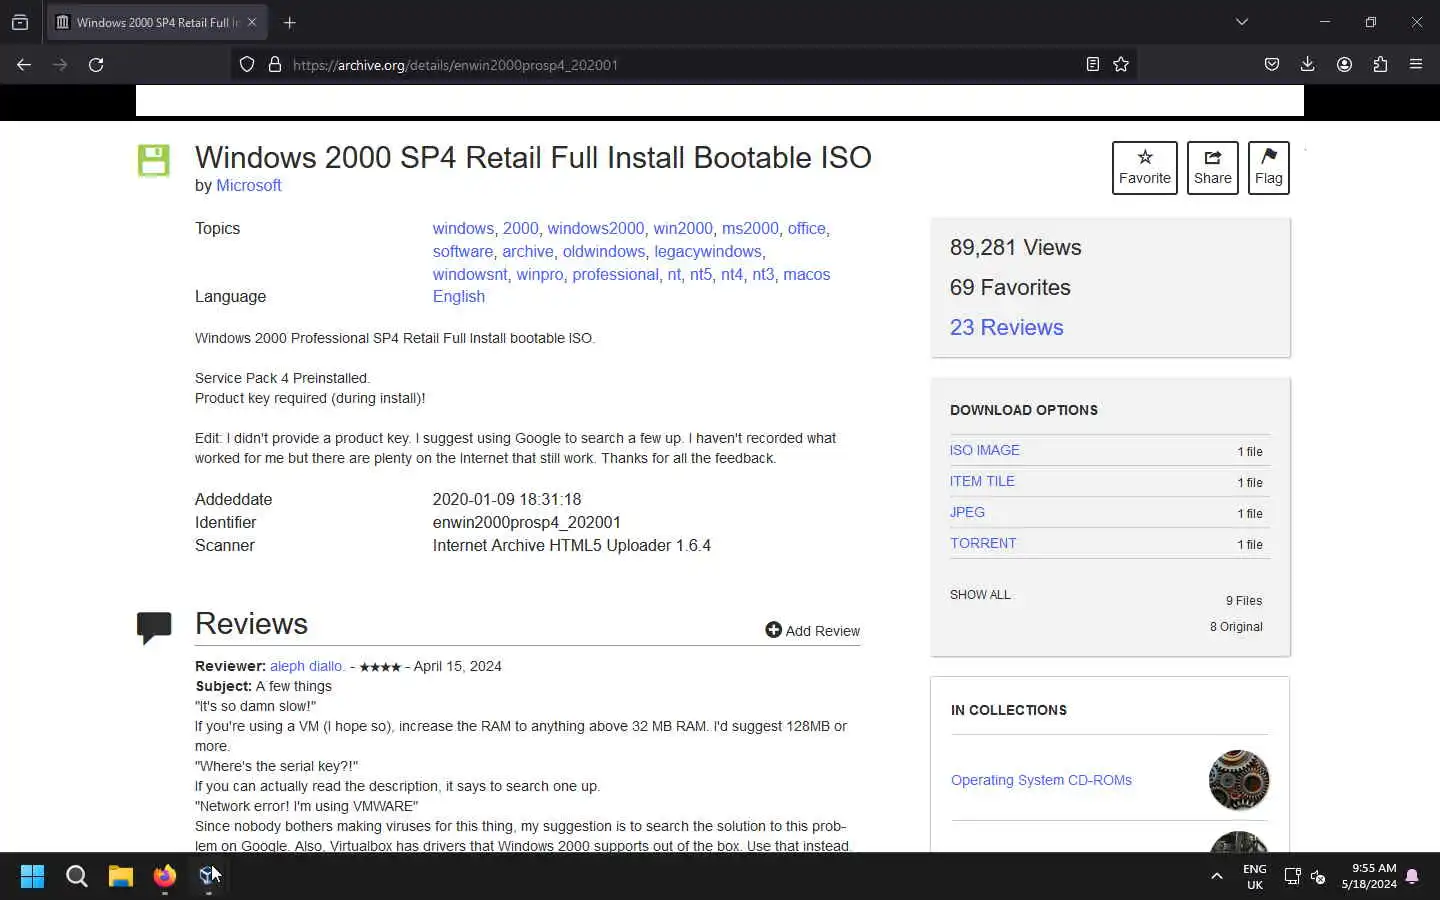Click the Firefox icon in the taskbar
Screen dimensions: 1440x900
pyautogui.click(x=164, y=876)
